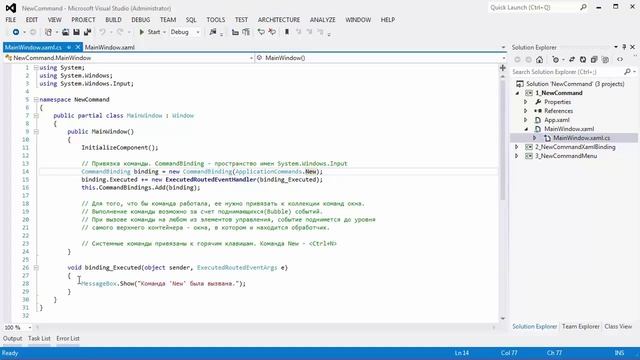640x360 pixels.
Task: Split the editor with the splitter handle
Action: tap(503, 68)
